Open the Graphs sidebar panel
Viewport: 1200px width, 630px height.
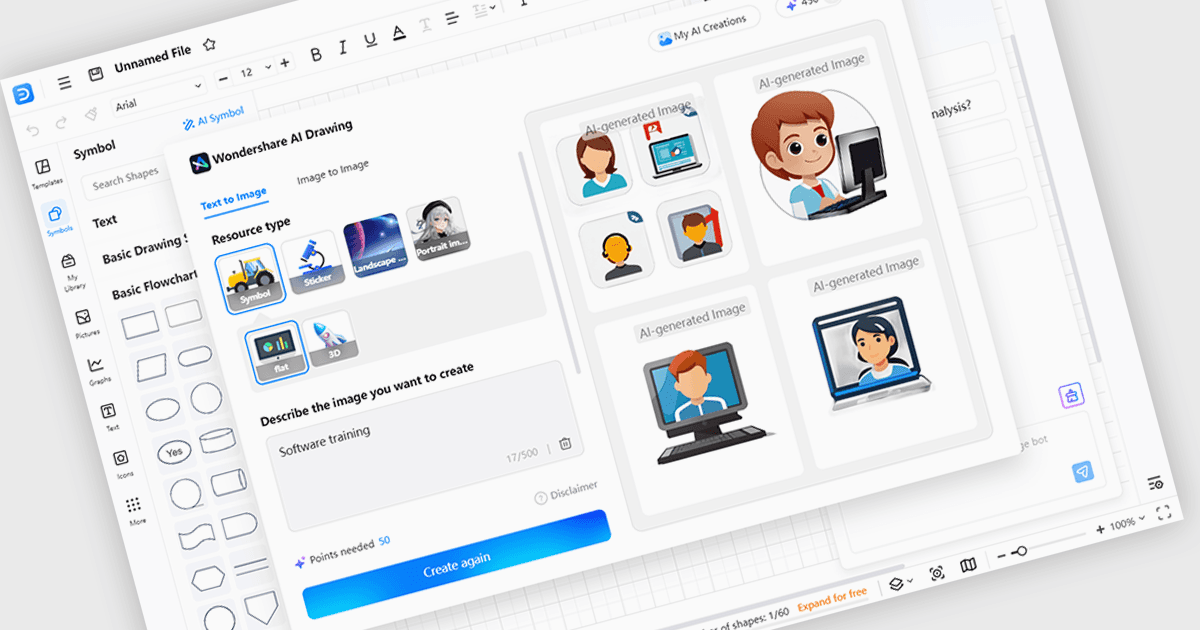[x=97, y=370]
